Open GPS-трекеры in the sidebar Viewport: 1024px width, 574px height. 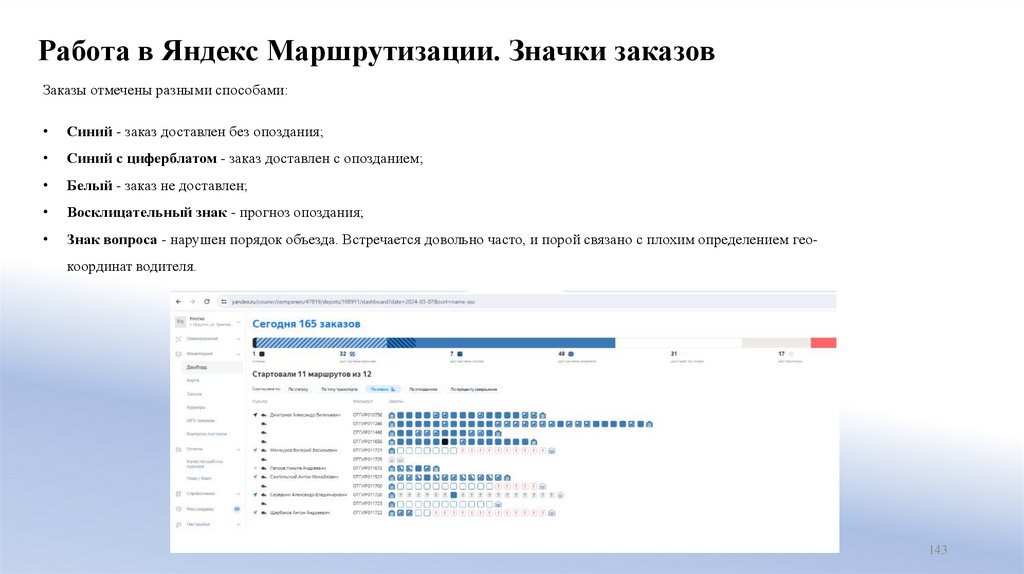click(x=200, y=421)
